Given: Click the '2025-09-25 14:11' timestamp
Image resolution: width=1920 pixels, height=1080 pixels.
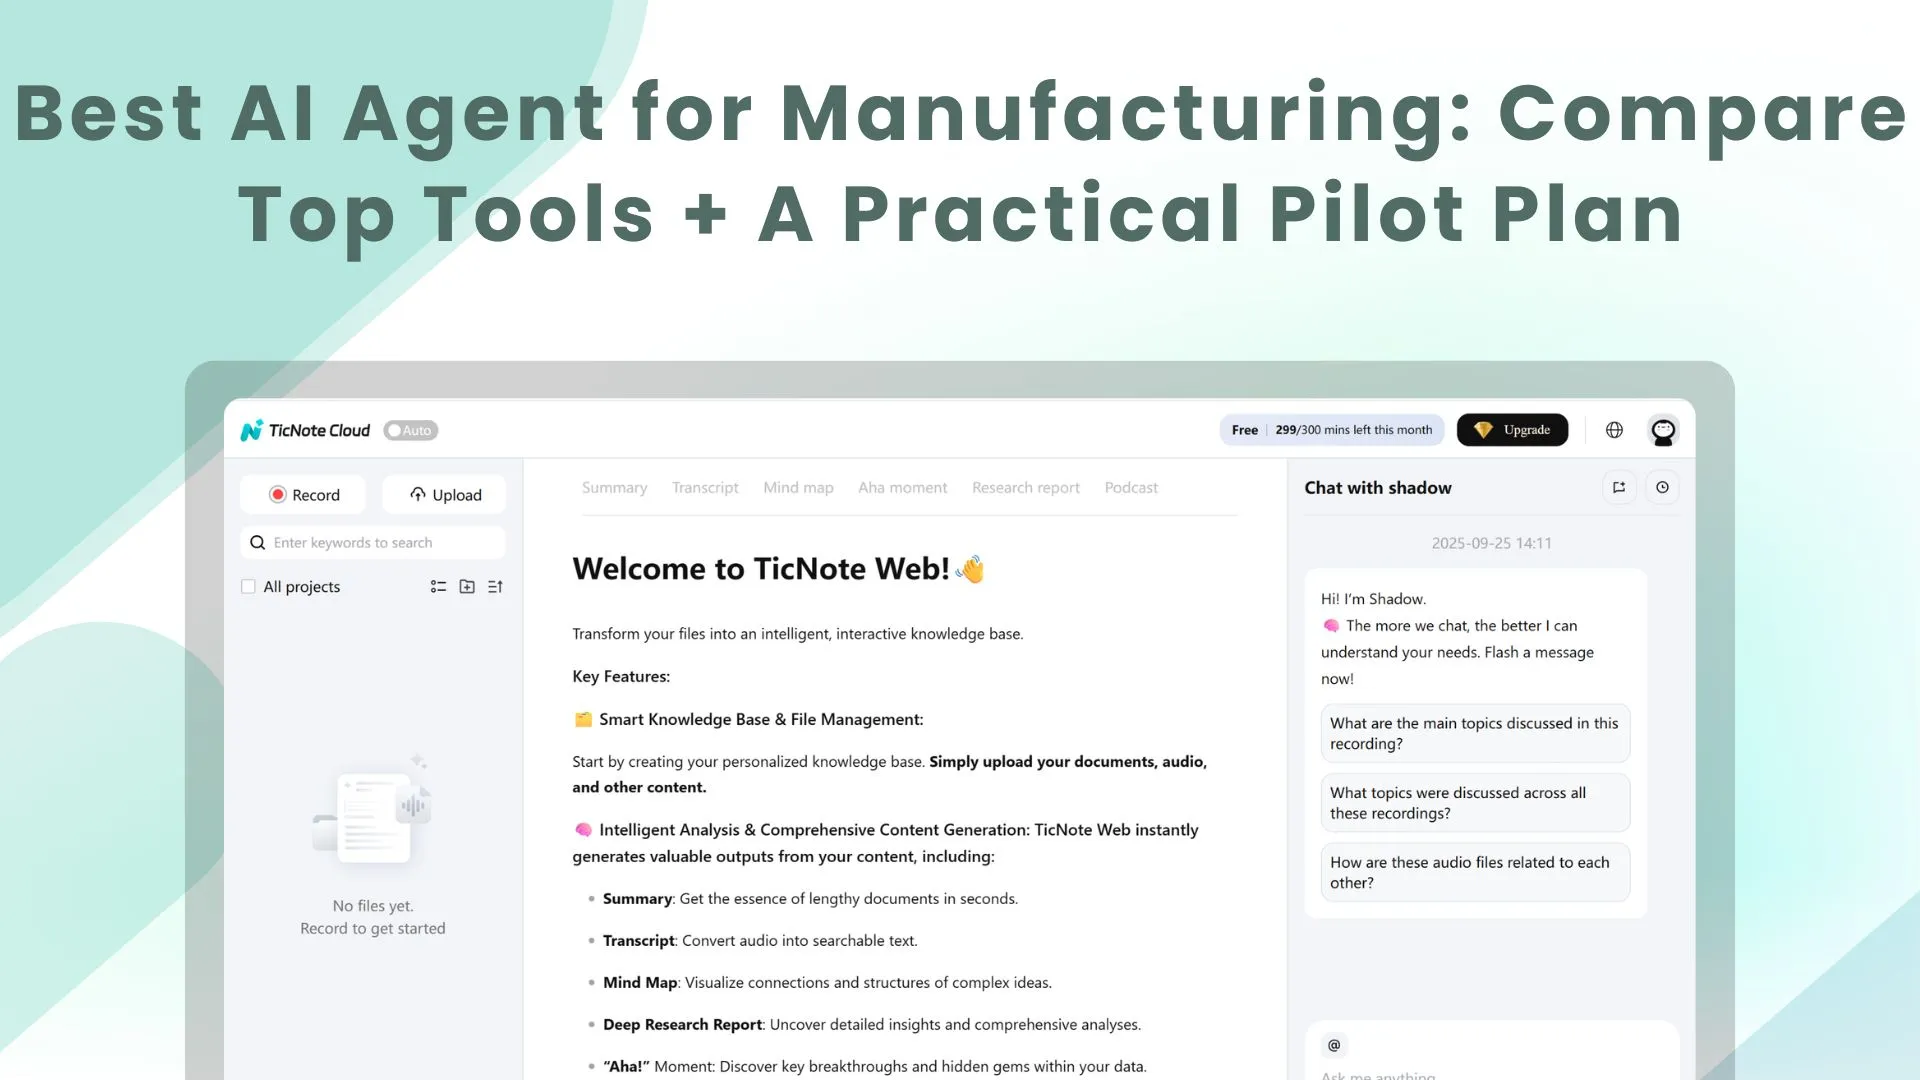Looking at the screenshot, I should (x=1491, y=543).
